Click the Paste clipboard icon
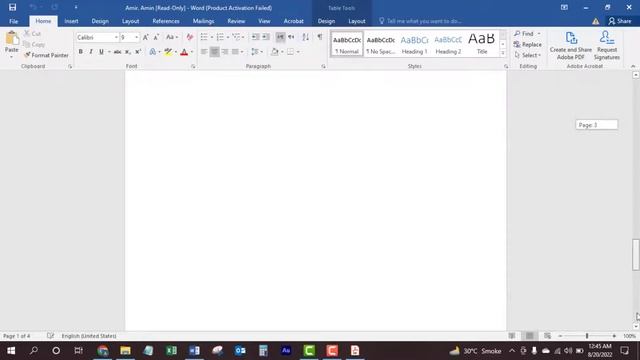This screenshot has height=360, width=640. tap(12, 38)
